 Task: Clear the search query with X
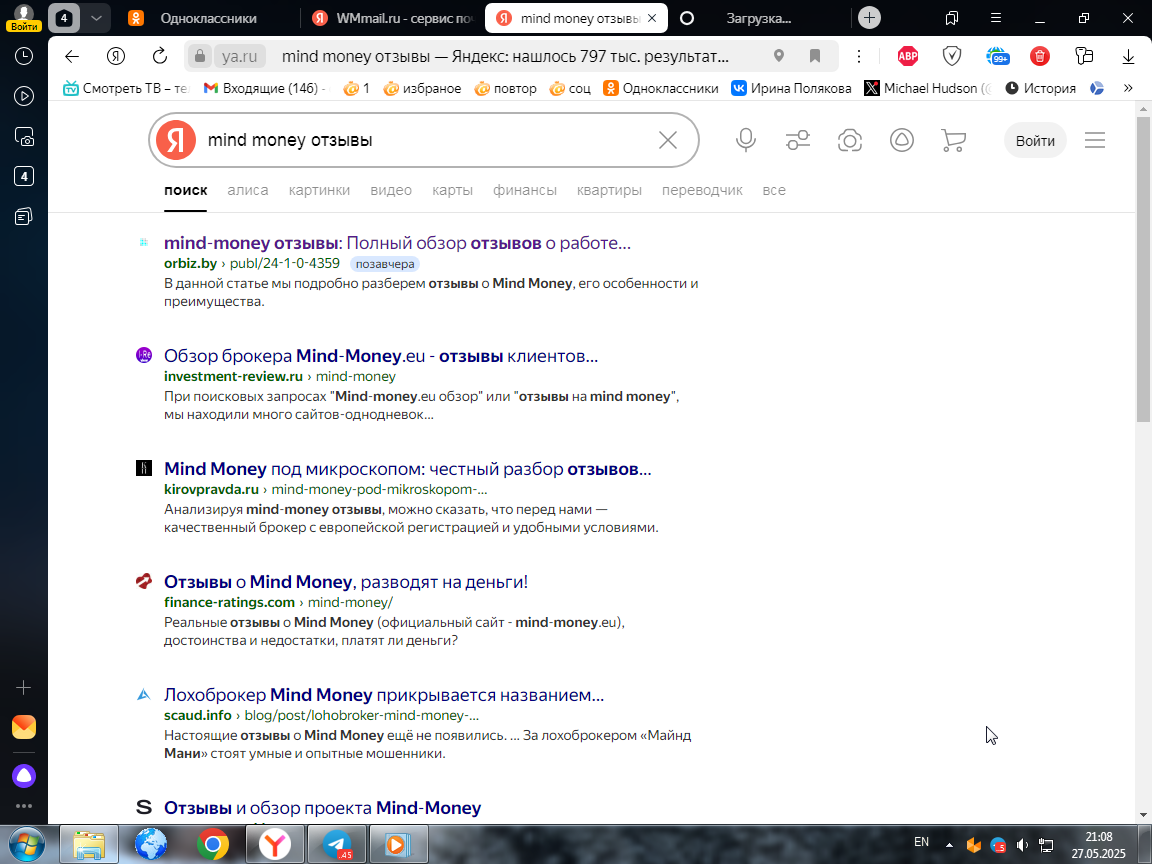coord(668,140)
